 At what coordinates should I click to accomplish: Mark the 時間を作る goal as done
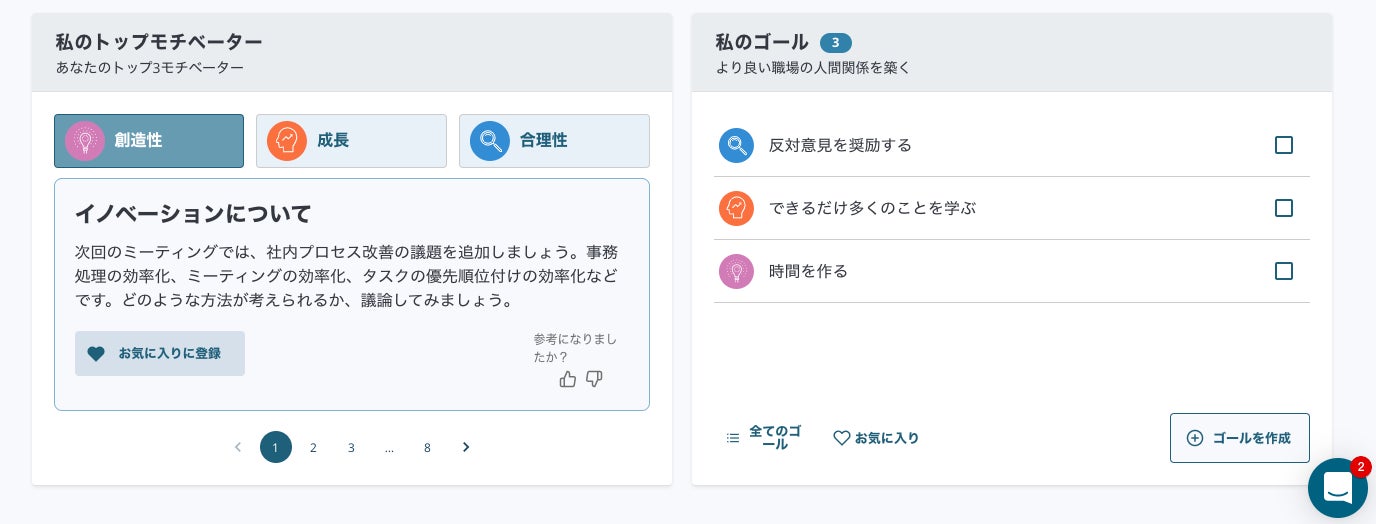[x=1284, y=271]
